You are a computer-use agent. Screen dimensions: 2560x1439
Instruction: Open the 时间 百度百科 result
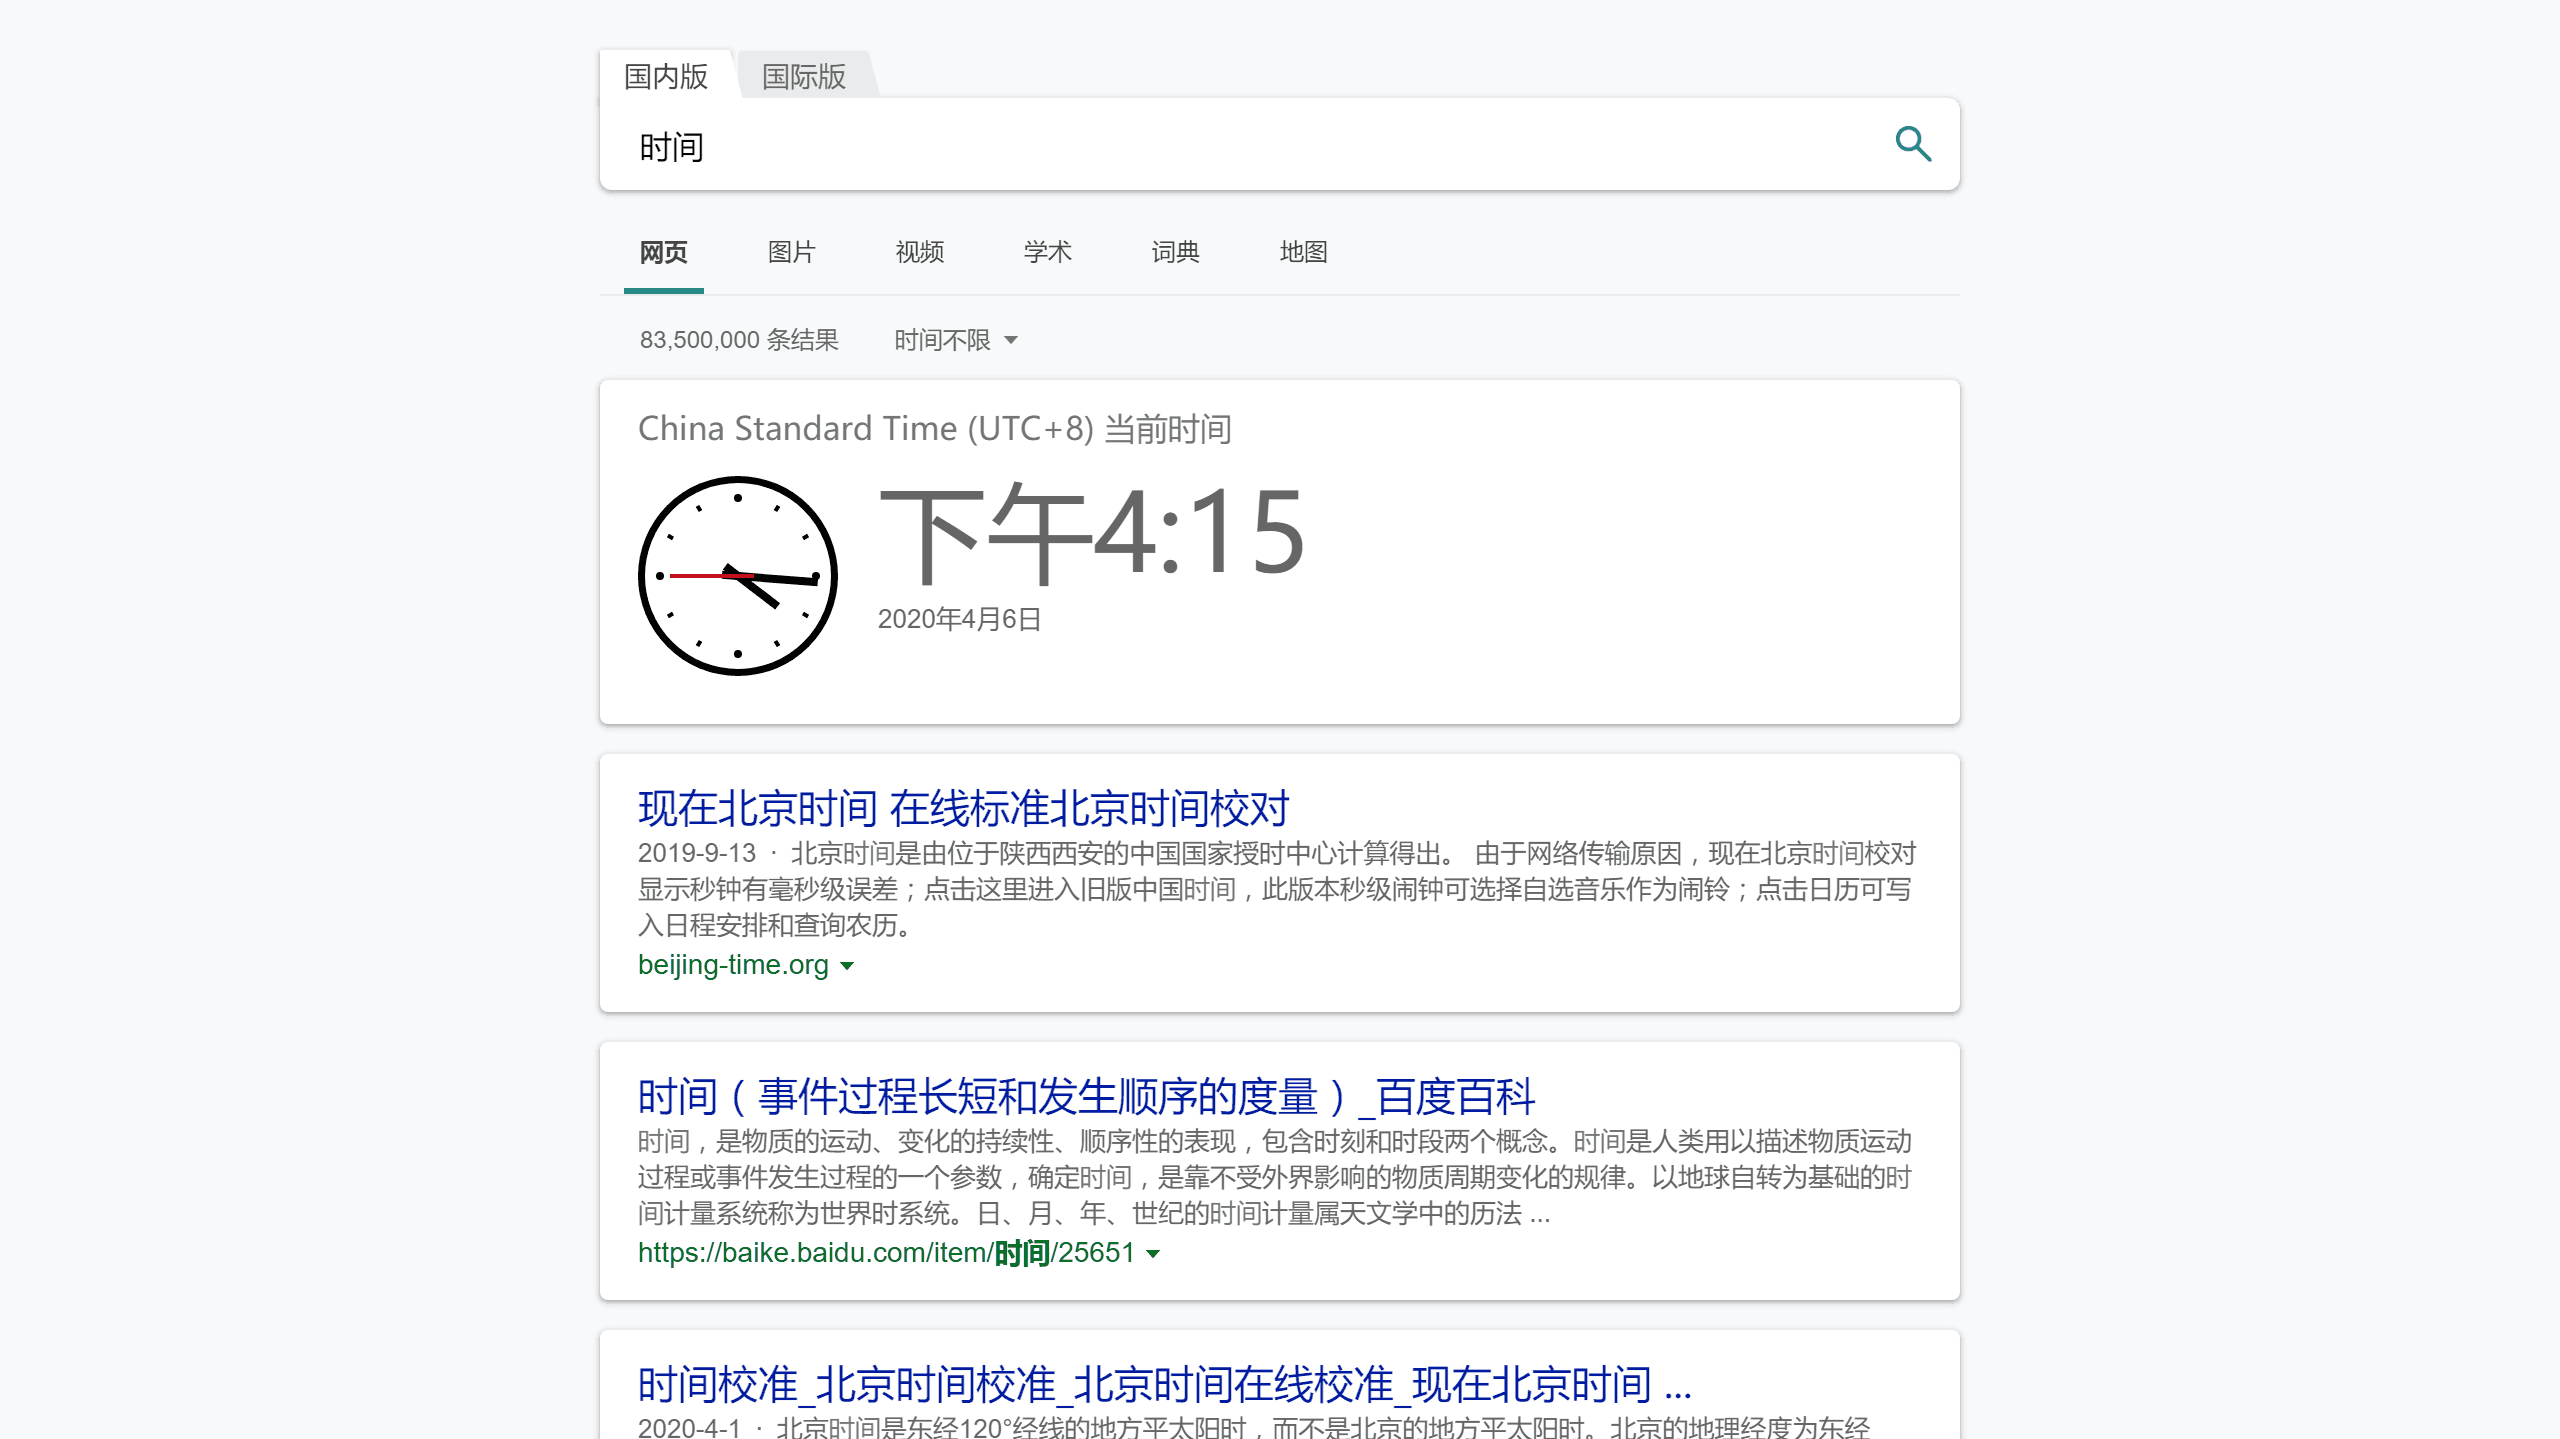pos(1086,1097)
